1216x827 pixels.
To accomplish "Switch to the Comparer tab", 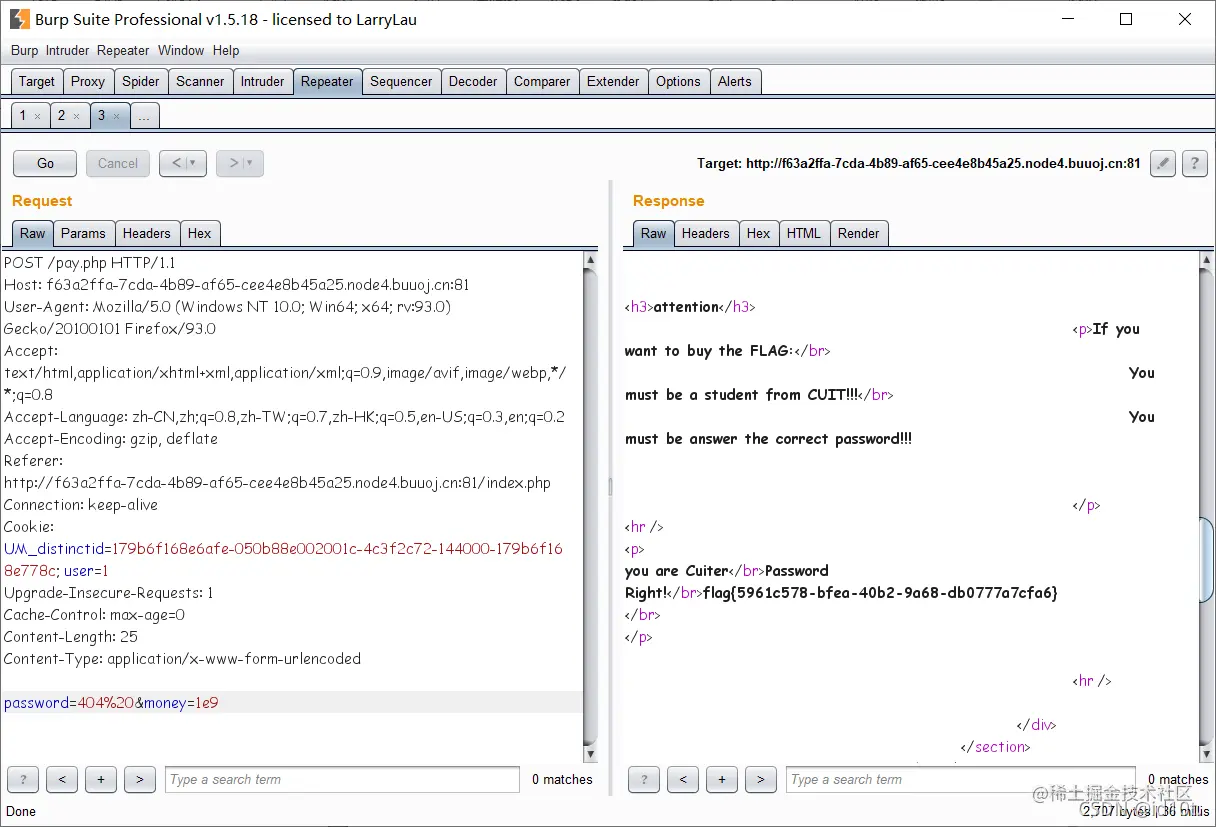I will point(542,82).
